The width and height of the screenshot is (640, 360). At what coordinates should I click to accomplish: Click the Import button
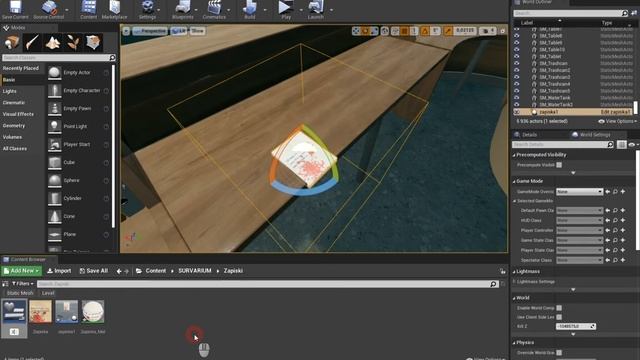point(59,271)
